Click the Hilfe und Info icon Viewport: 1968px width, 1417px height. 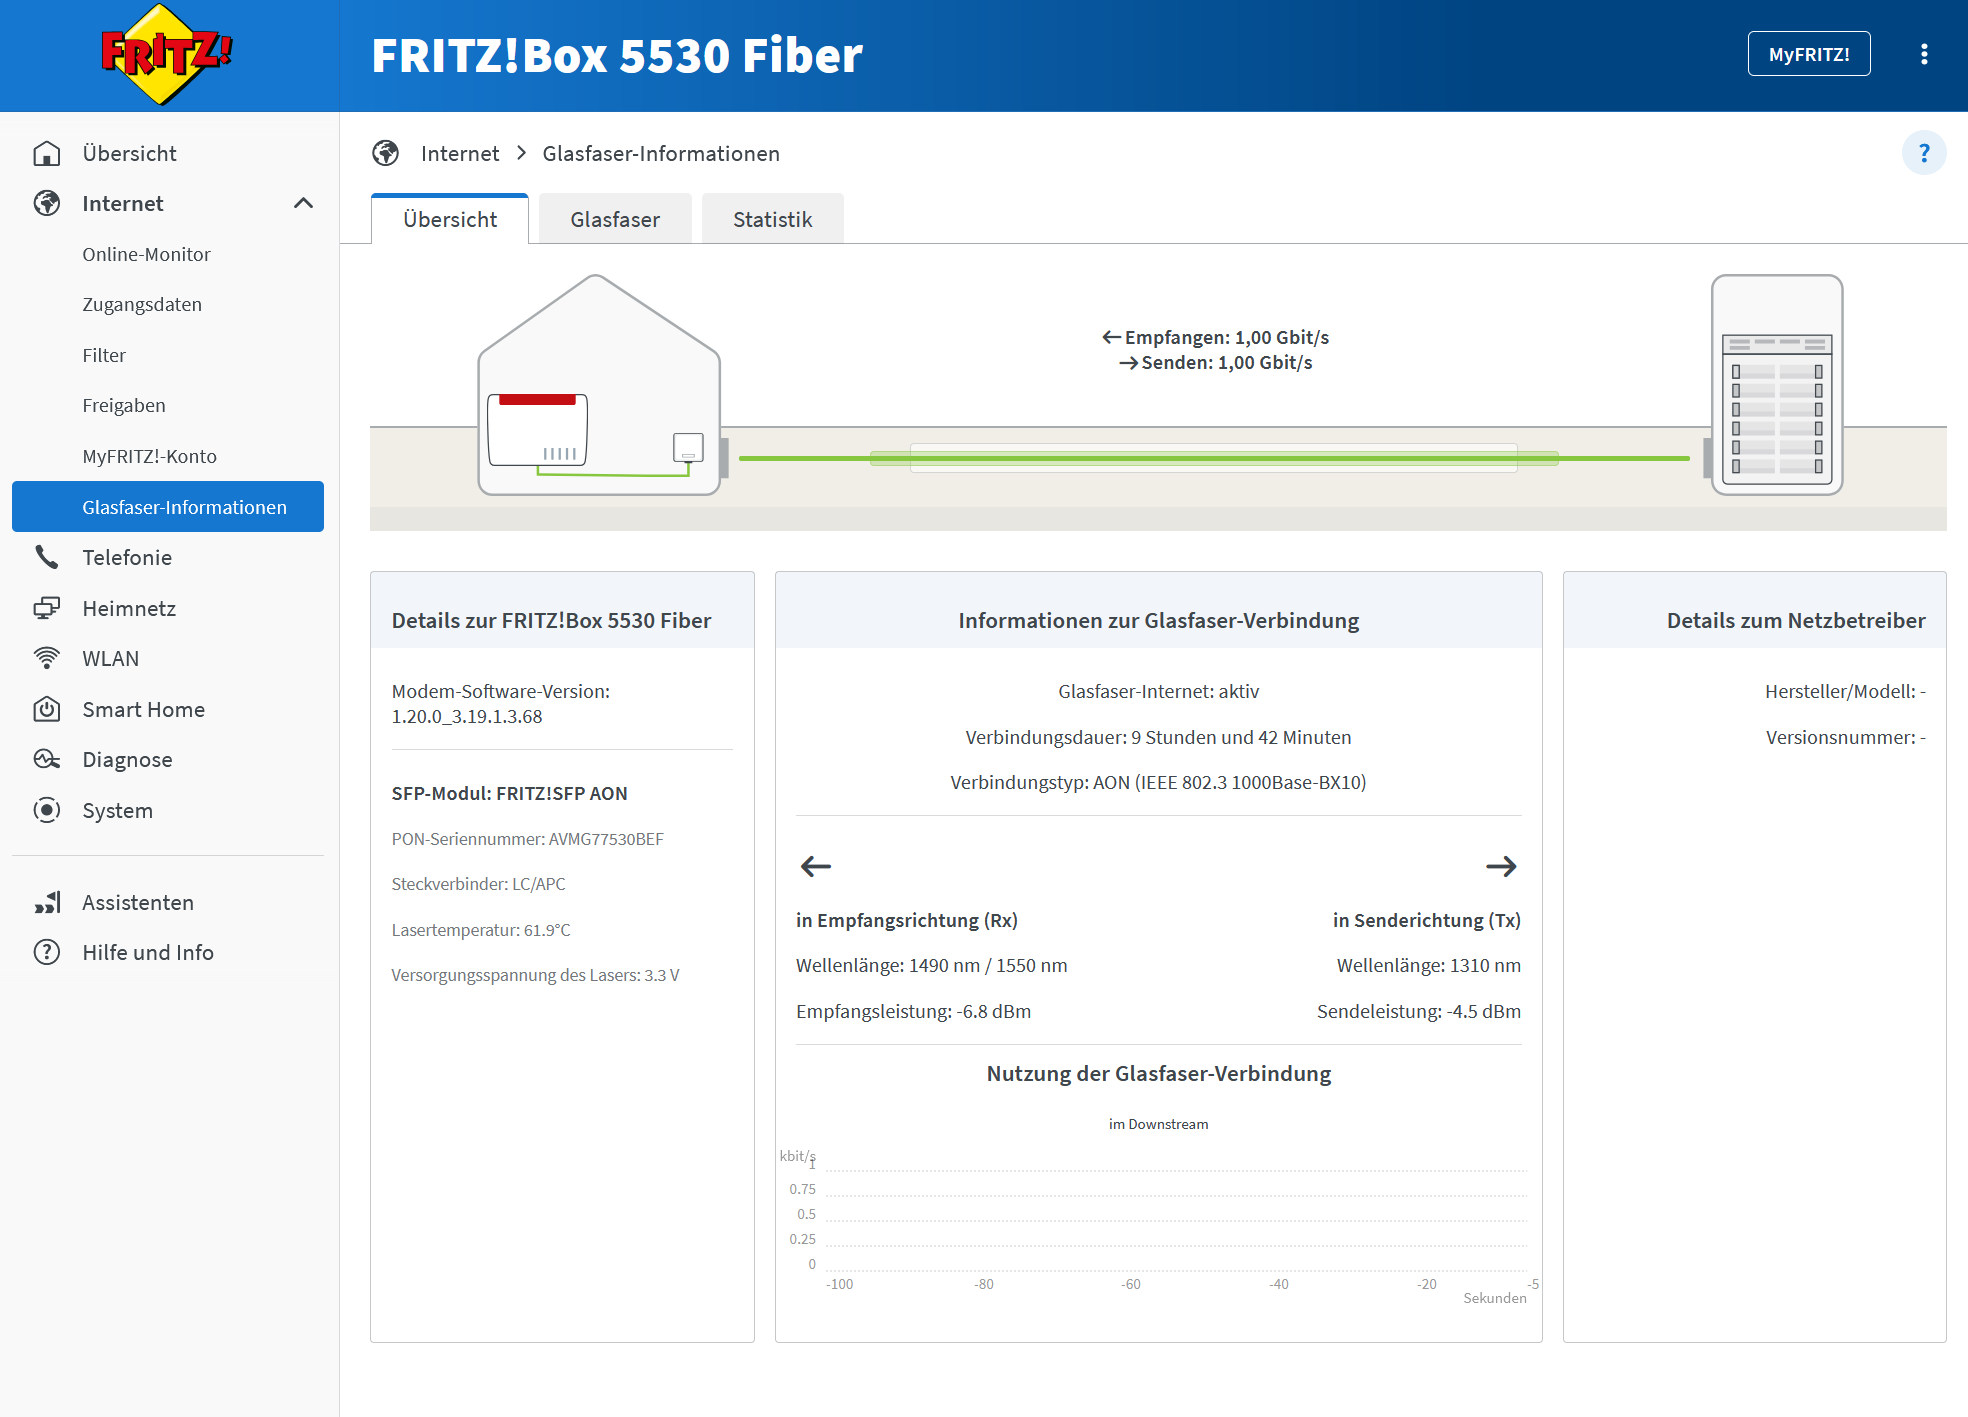coord(47,952)
